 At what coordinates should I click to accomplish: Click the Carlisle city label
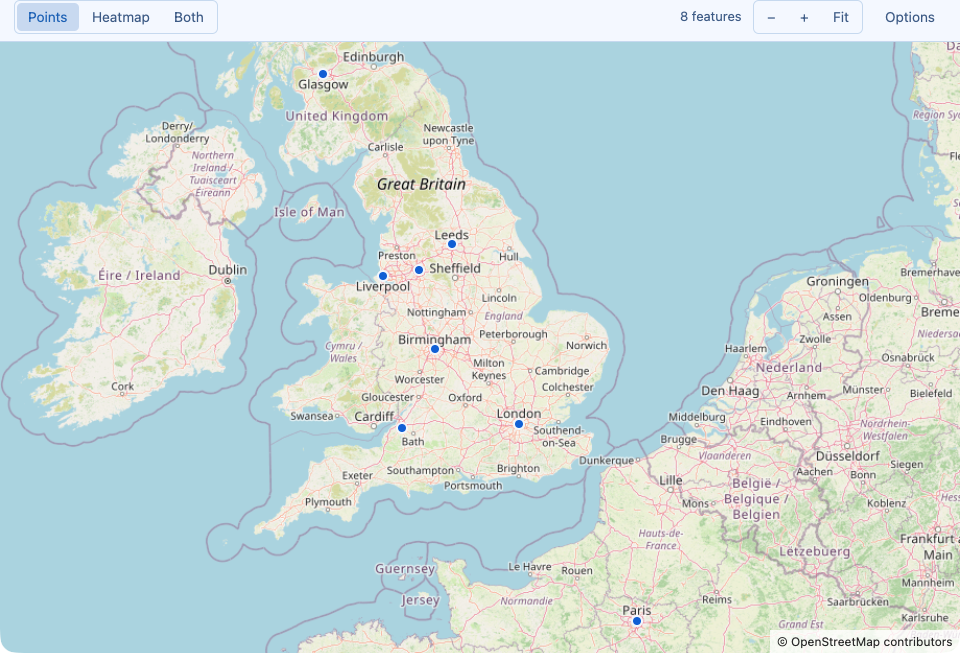(385, 147)
